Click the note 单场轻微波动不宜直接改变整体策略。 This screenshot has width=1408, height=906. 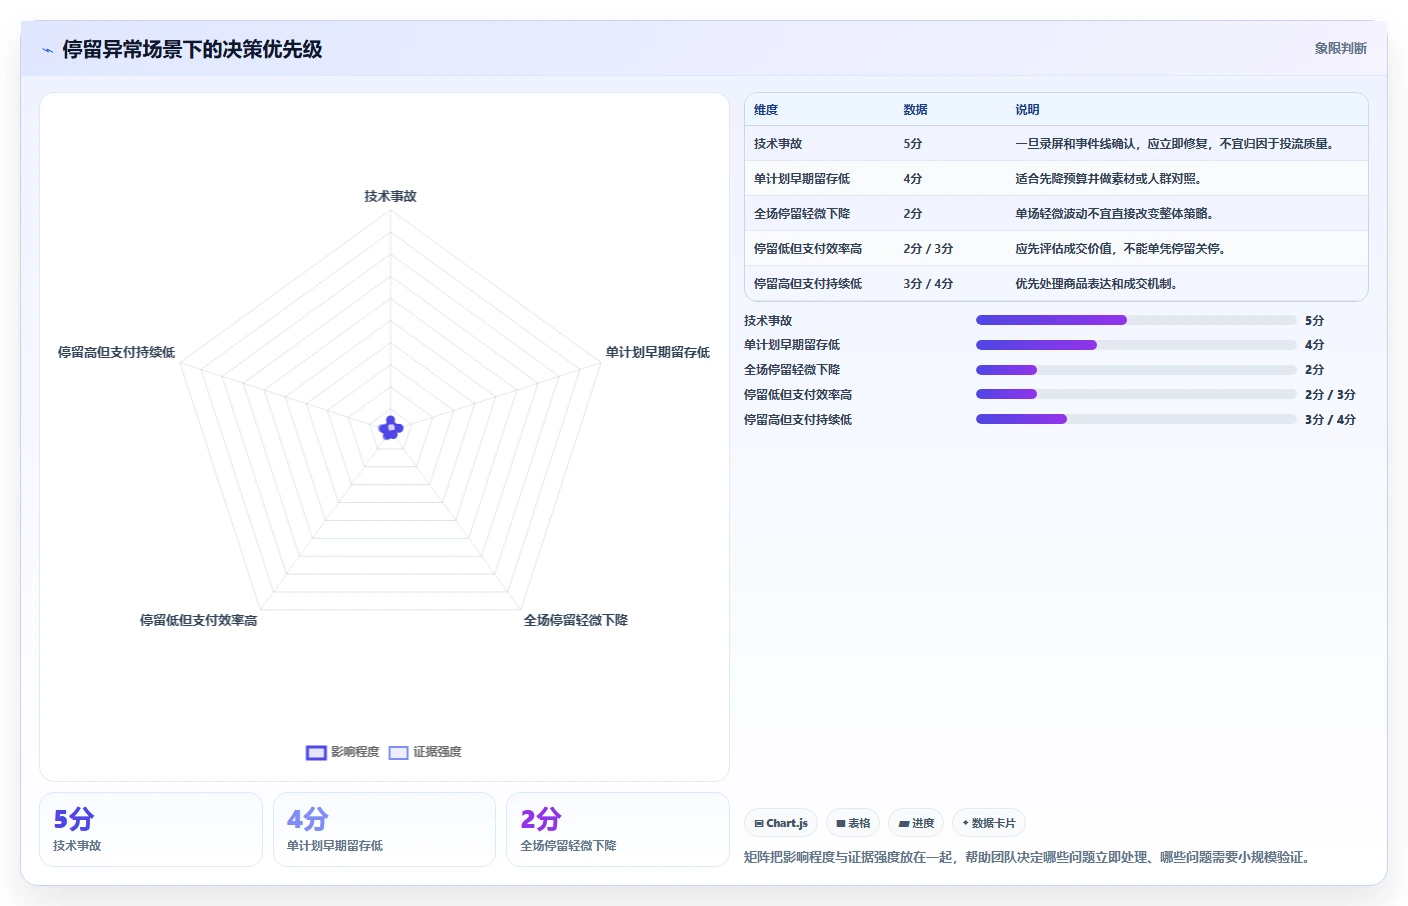pyautogui.click(x=1116, y=214)
